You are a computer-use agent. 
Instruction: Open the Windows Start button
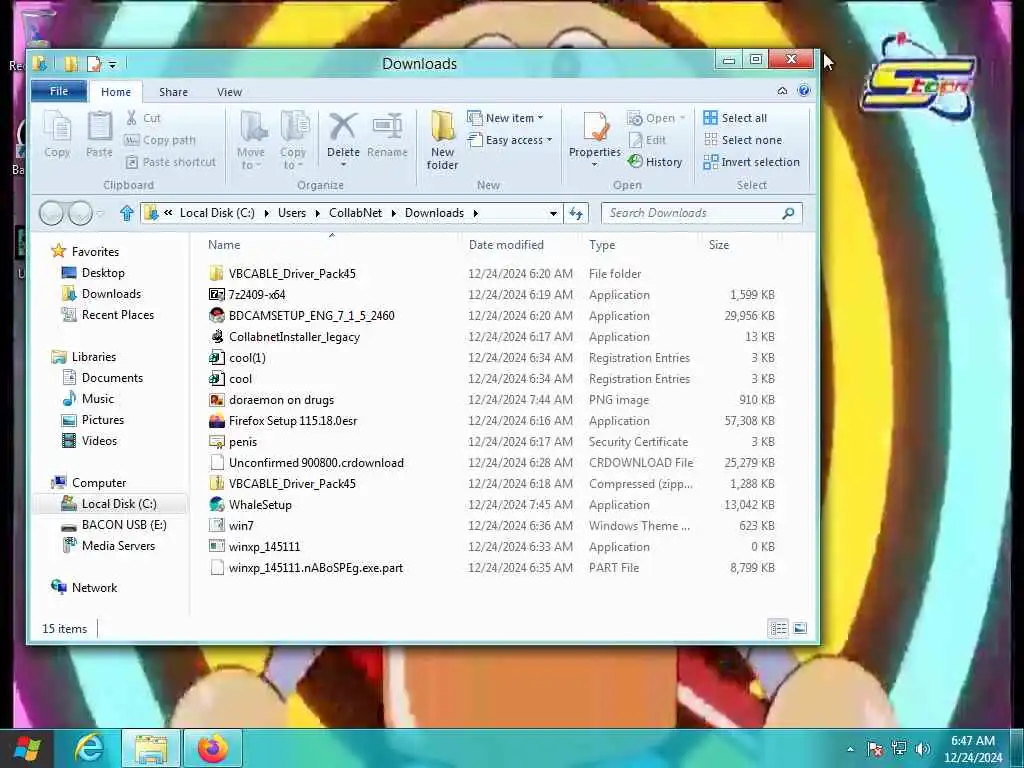[x=27, y=748]
